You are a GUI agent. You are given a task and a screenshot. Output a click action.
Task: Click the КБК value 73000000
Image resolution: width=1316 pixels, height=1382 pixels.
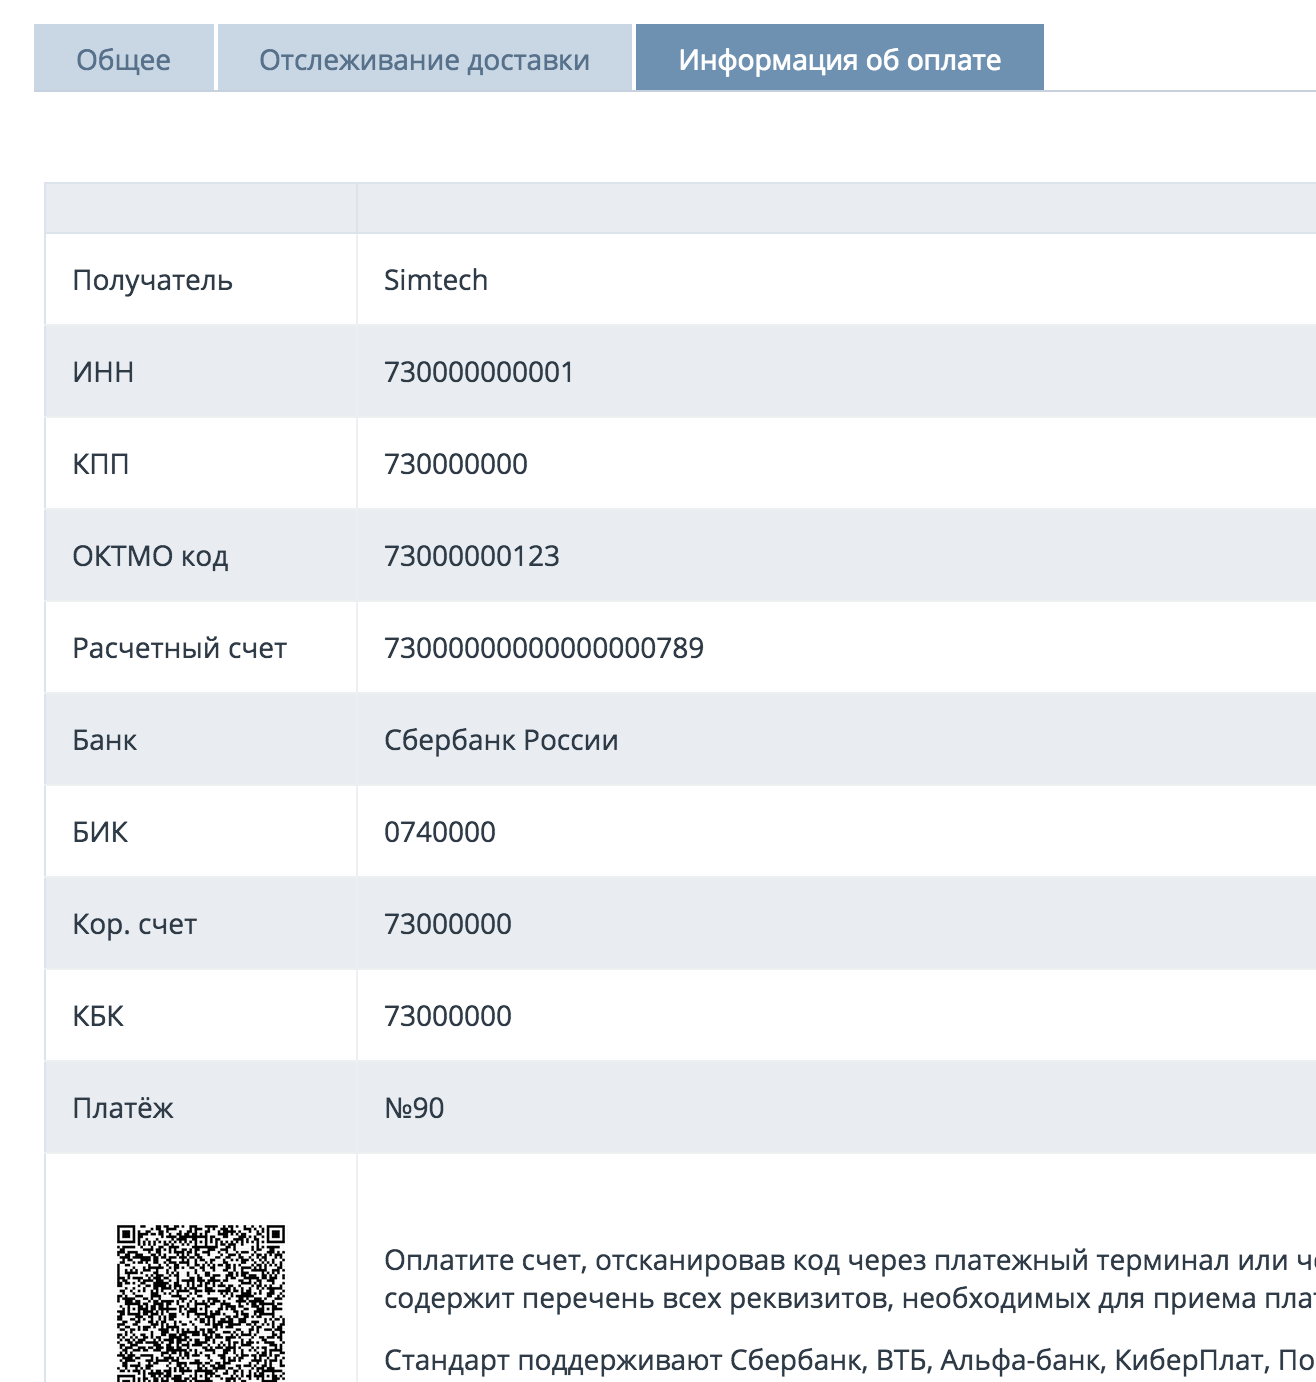(448, 1016)
